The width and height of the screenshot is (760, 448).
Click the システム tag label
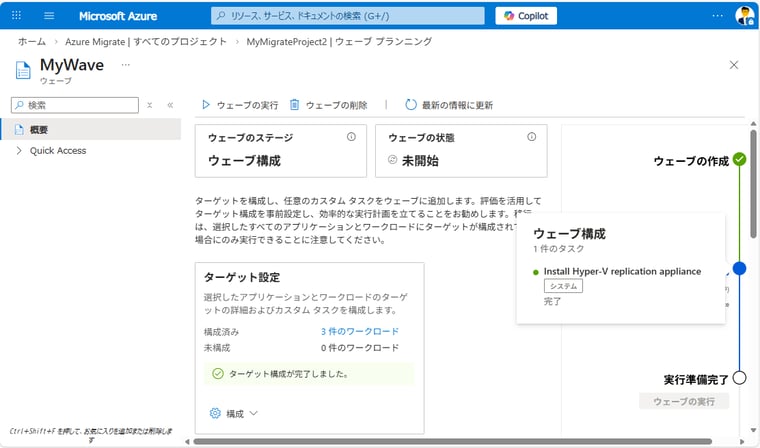click(563, 286)
